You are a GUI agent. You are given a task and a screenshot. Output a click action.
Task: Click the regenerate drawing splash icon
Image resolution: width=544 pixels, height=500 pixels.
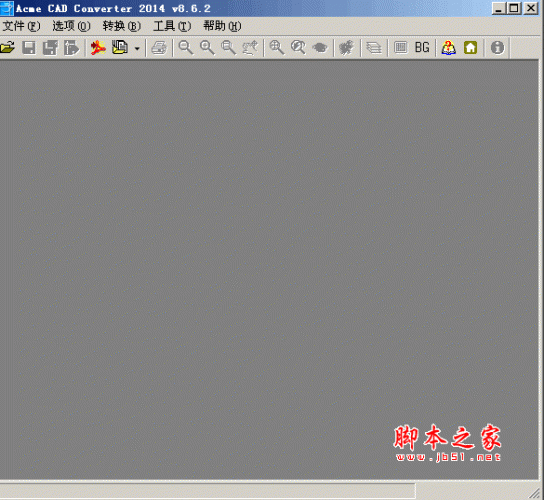pyautogui.click(x=346, y=48)
